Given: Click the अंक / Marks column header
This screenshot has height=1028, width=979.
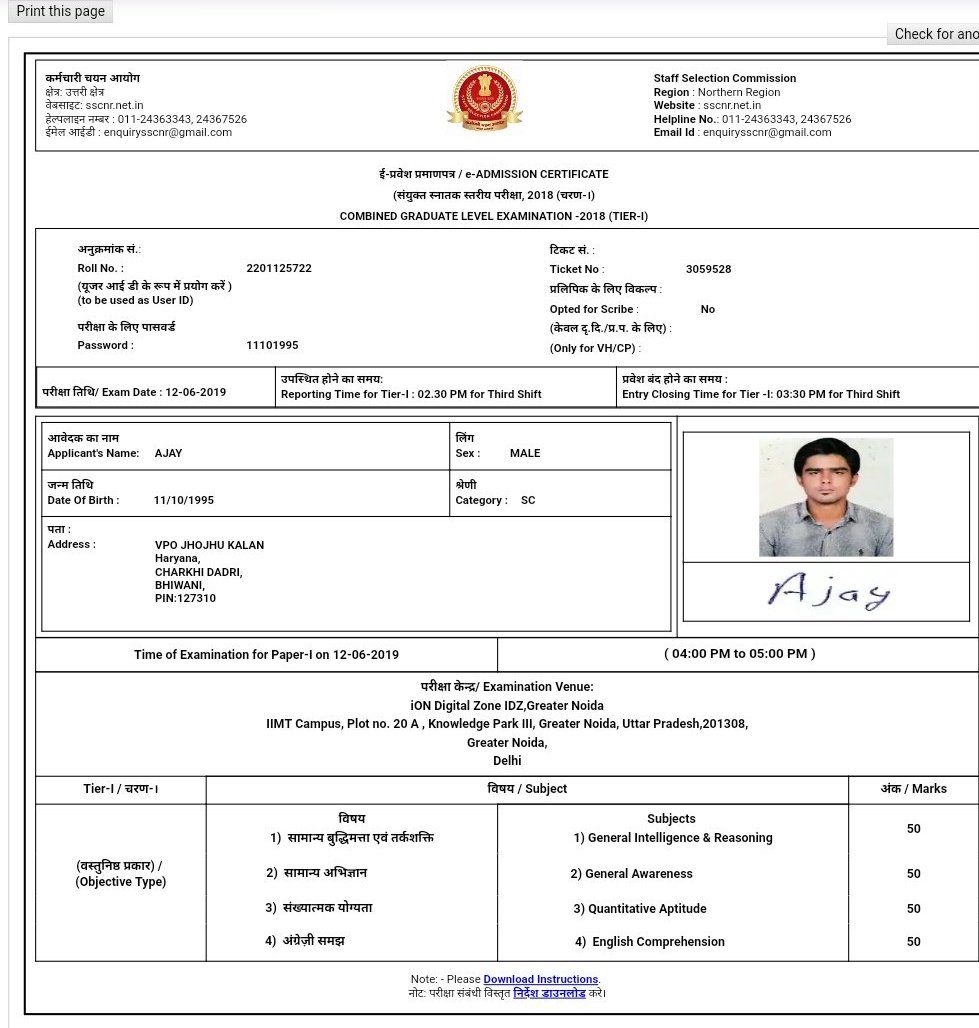Looking at the screenshot, I should 913,789.
